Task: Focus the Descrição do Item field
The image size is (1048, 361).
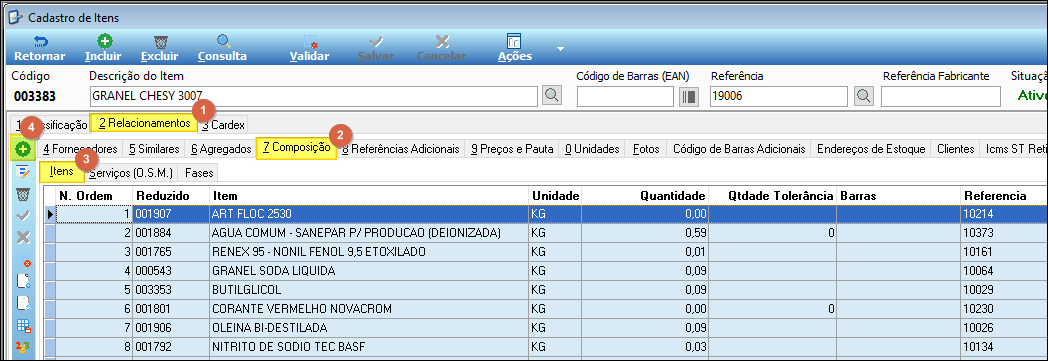Action: 313,96
